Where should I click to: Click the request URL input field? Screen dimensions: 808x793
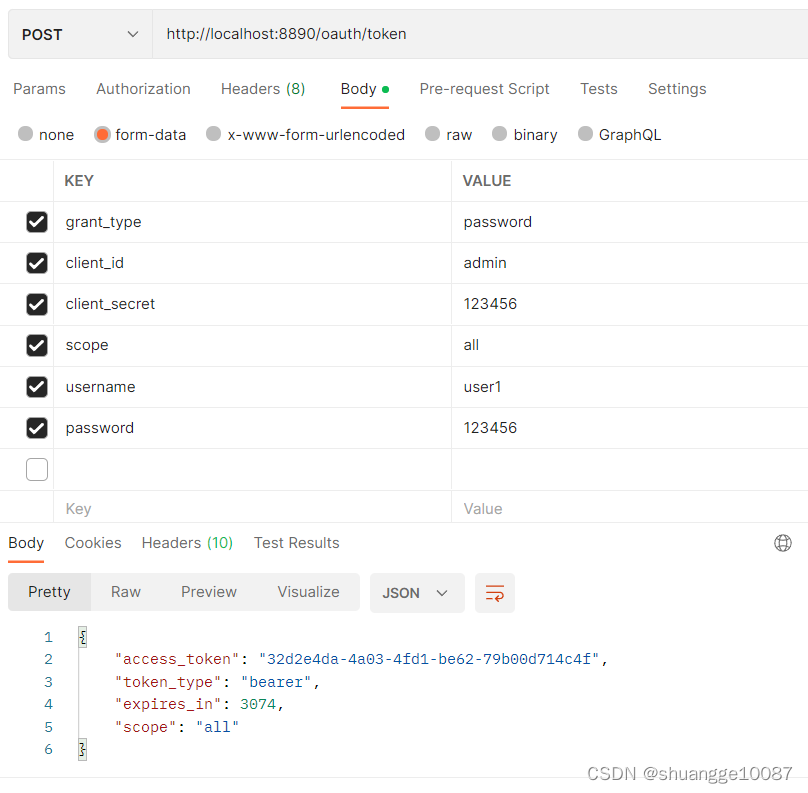coord(400,33)
